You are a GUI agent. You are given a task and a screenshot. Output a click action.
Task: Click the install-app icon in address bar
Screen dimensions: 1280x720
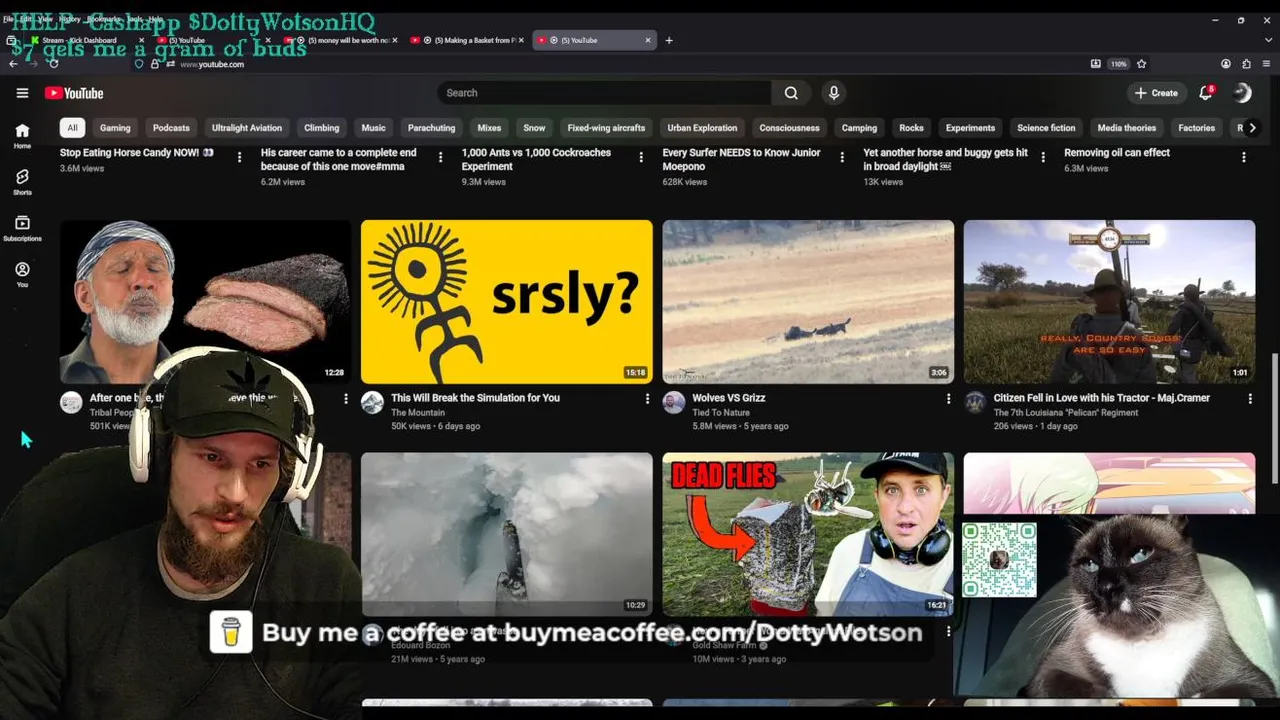pyautogui.click(x=1096, y=64)
